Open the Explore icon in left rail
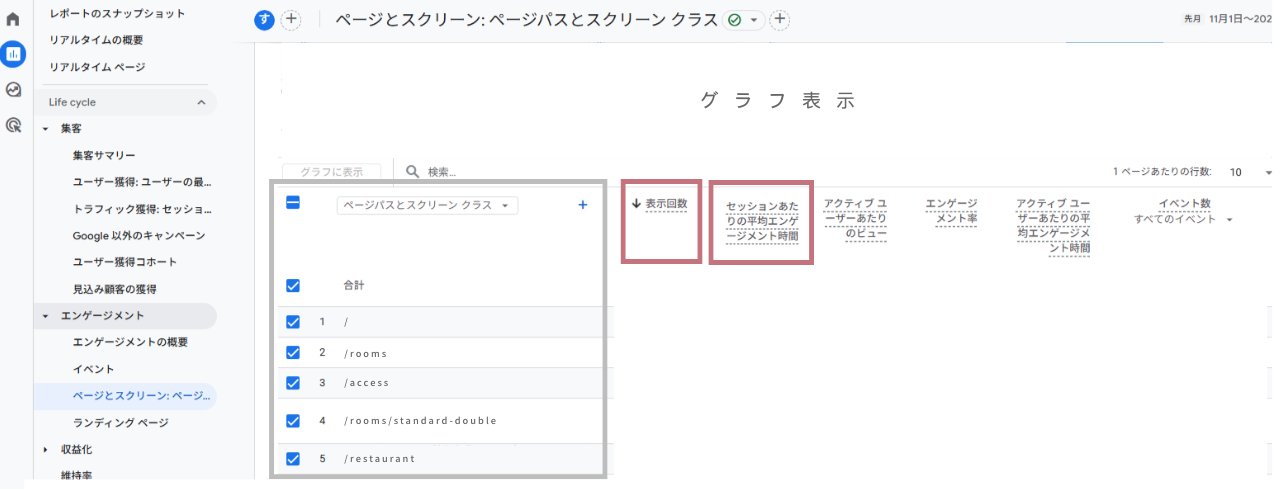Screen dimensions: 1280x490 click(x=13, y=90)
